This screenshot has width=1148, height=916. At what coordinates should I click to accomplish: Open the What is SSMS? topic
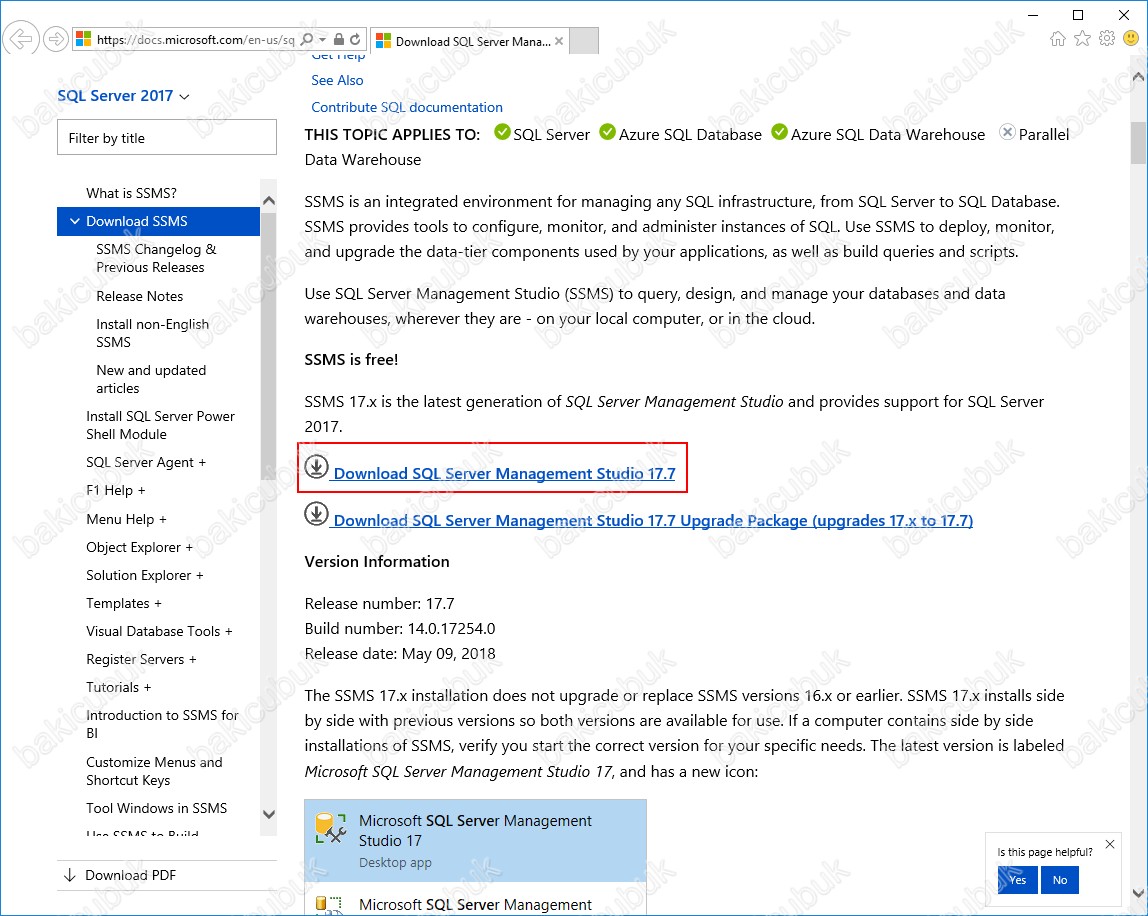(131, 193)
